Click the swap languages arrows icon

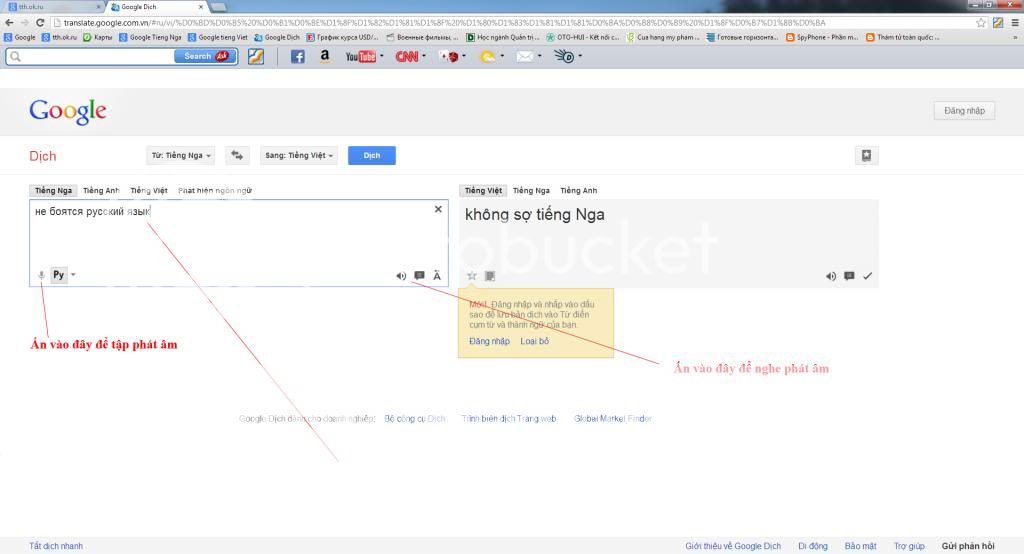[237, 155]
